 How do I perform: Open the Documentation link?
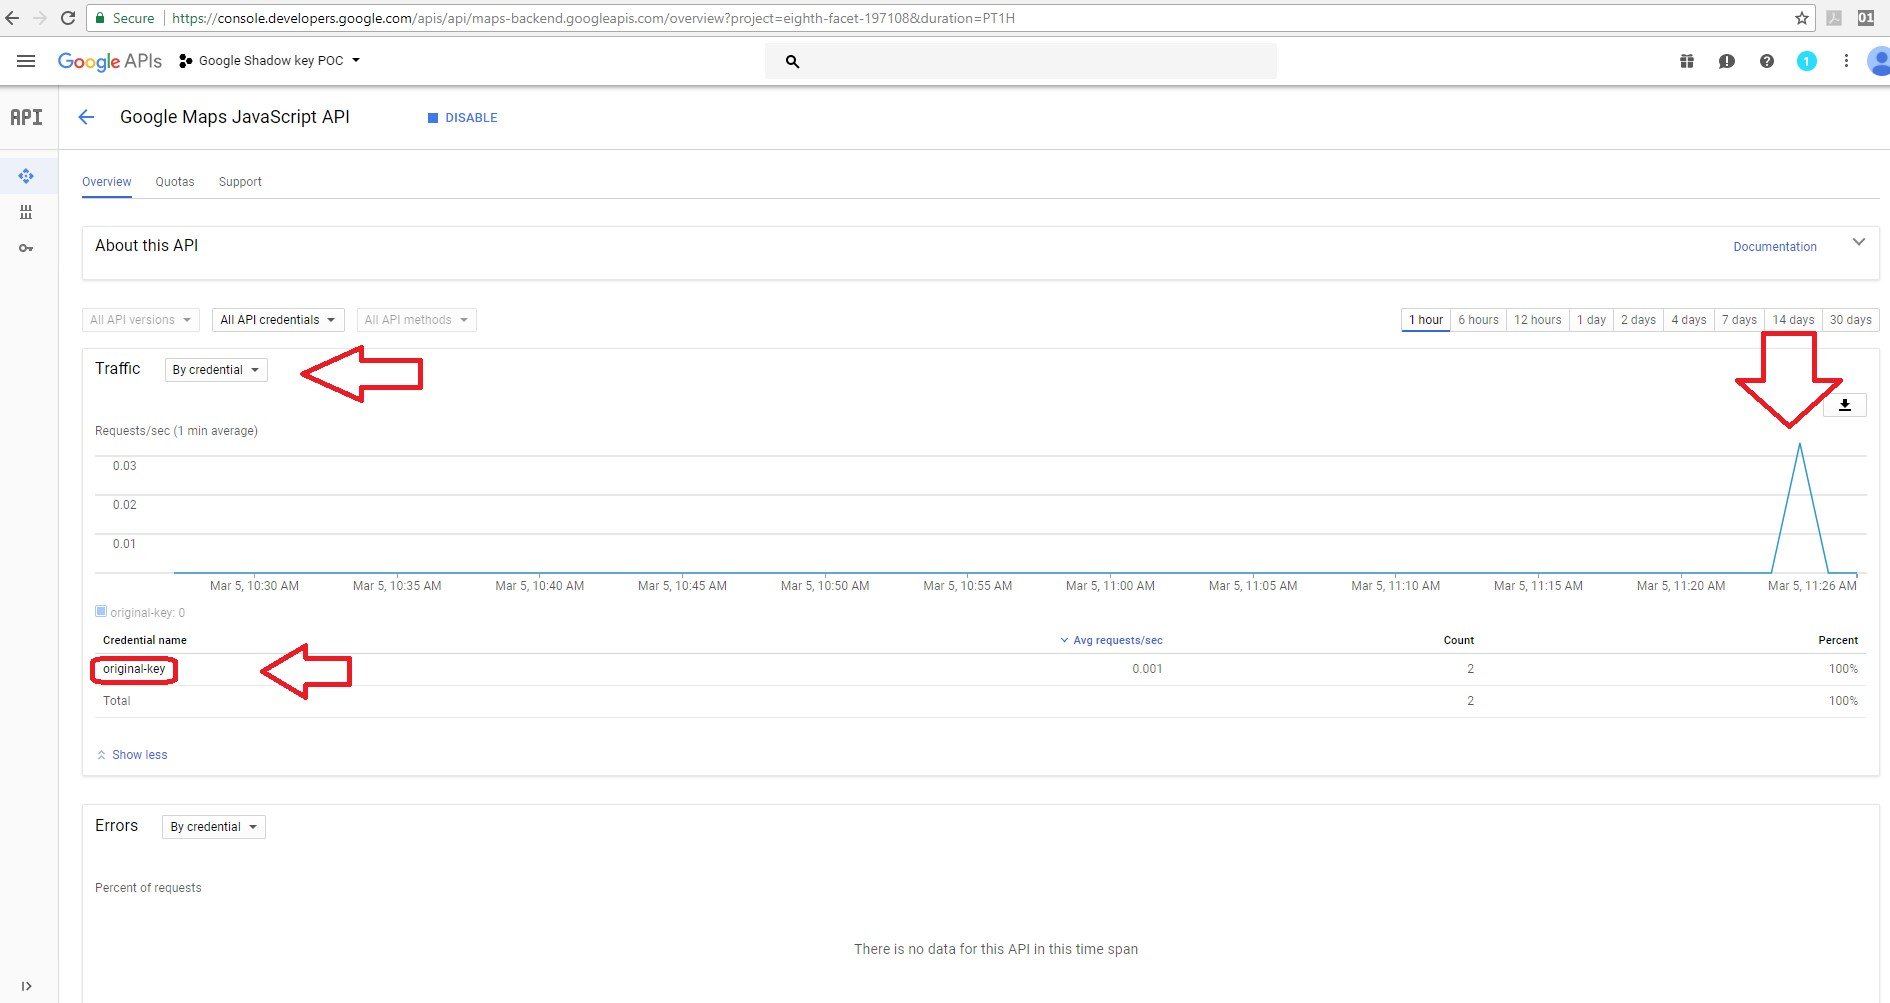click(x=1775, y=247)
